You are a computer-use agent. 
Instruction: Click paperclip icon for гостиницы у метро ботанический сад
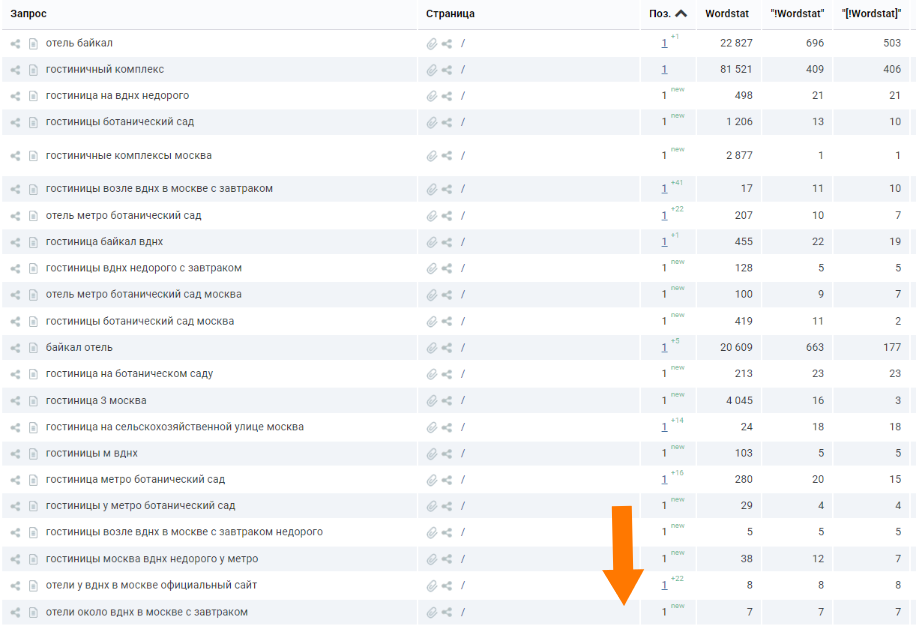coord(432,506)
